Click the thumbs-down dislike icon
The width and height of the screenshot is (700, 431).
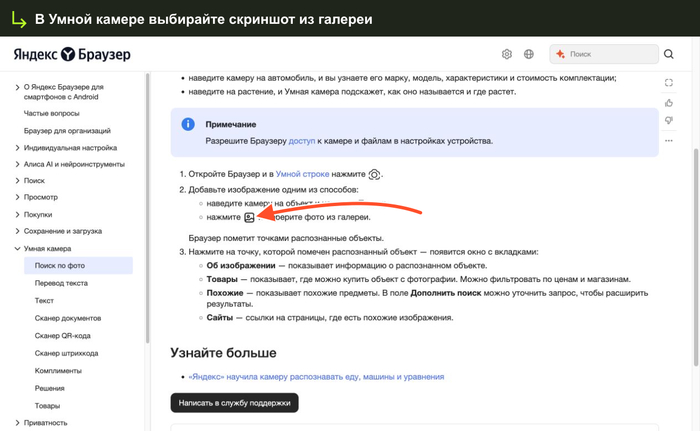(x=668, y=120)
